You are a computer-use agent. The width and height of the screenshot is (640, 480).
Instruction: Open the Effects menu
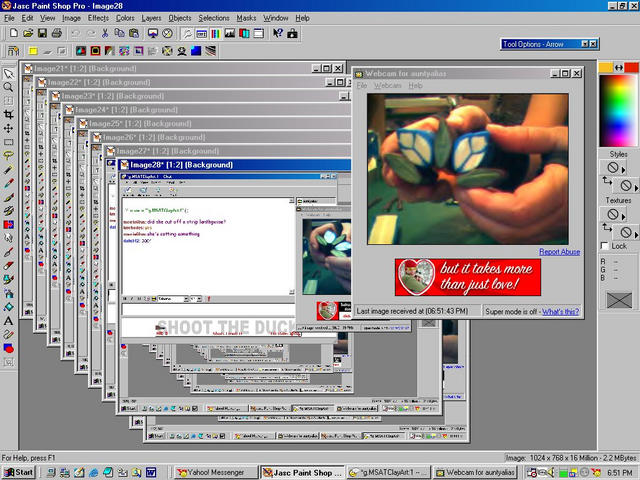[x=98, y=18]
